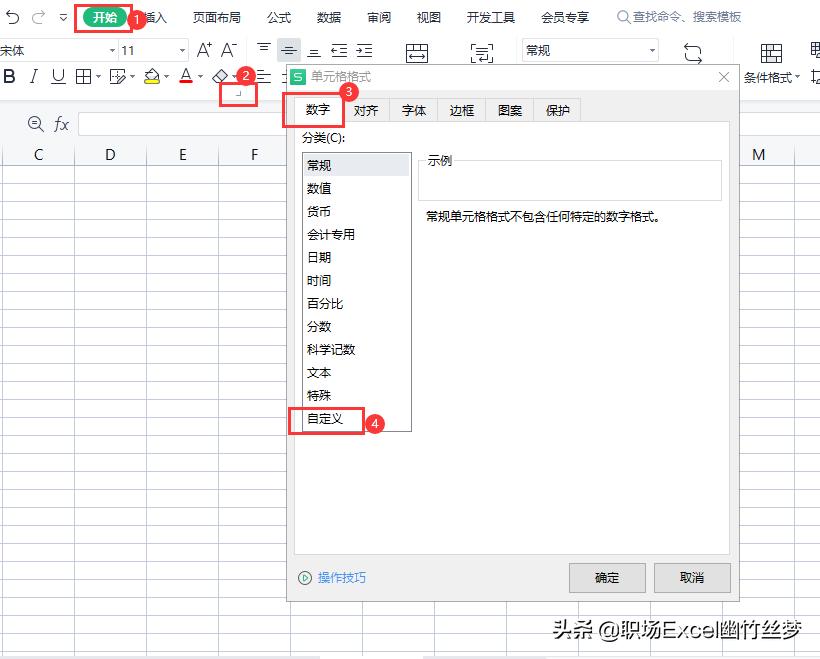Click the undo arrow icon
The width and height of the screenshot is (820, 659).
(10, 15)
